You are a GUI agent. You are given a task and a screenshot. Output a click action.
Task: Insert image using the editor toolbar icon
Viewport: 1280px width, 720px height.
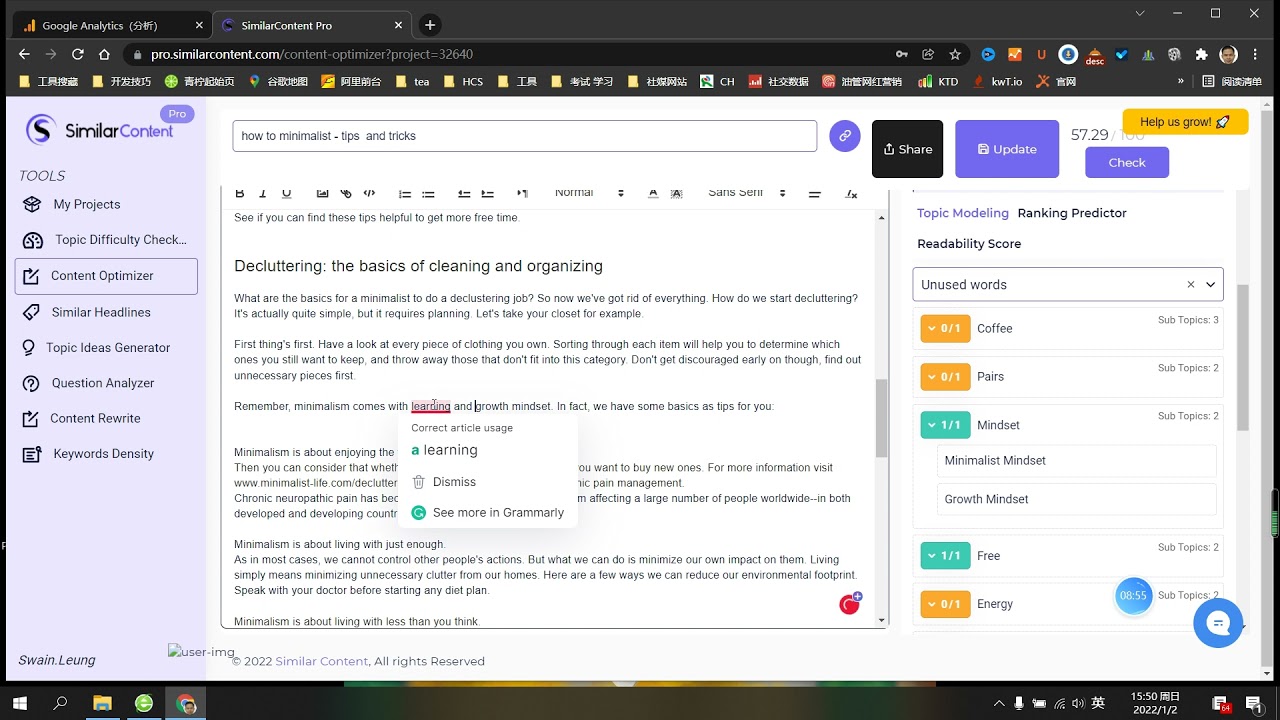point(322,193)
